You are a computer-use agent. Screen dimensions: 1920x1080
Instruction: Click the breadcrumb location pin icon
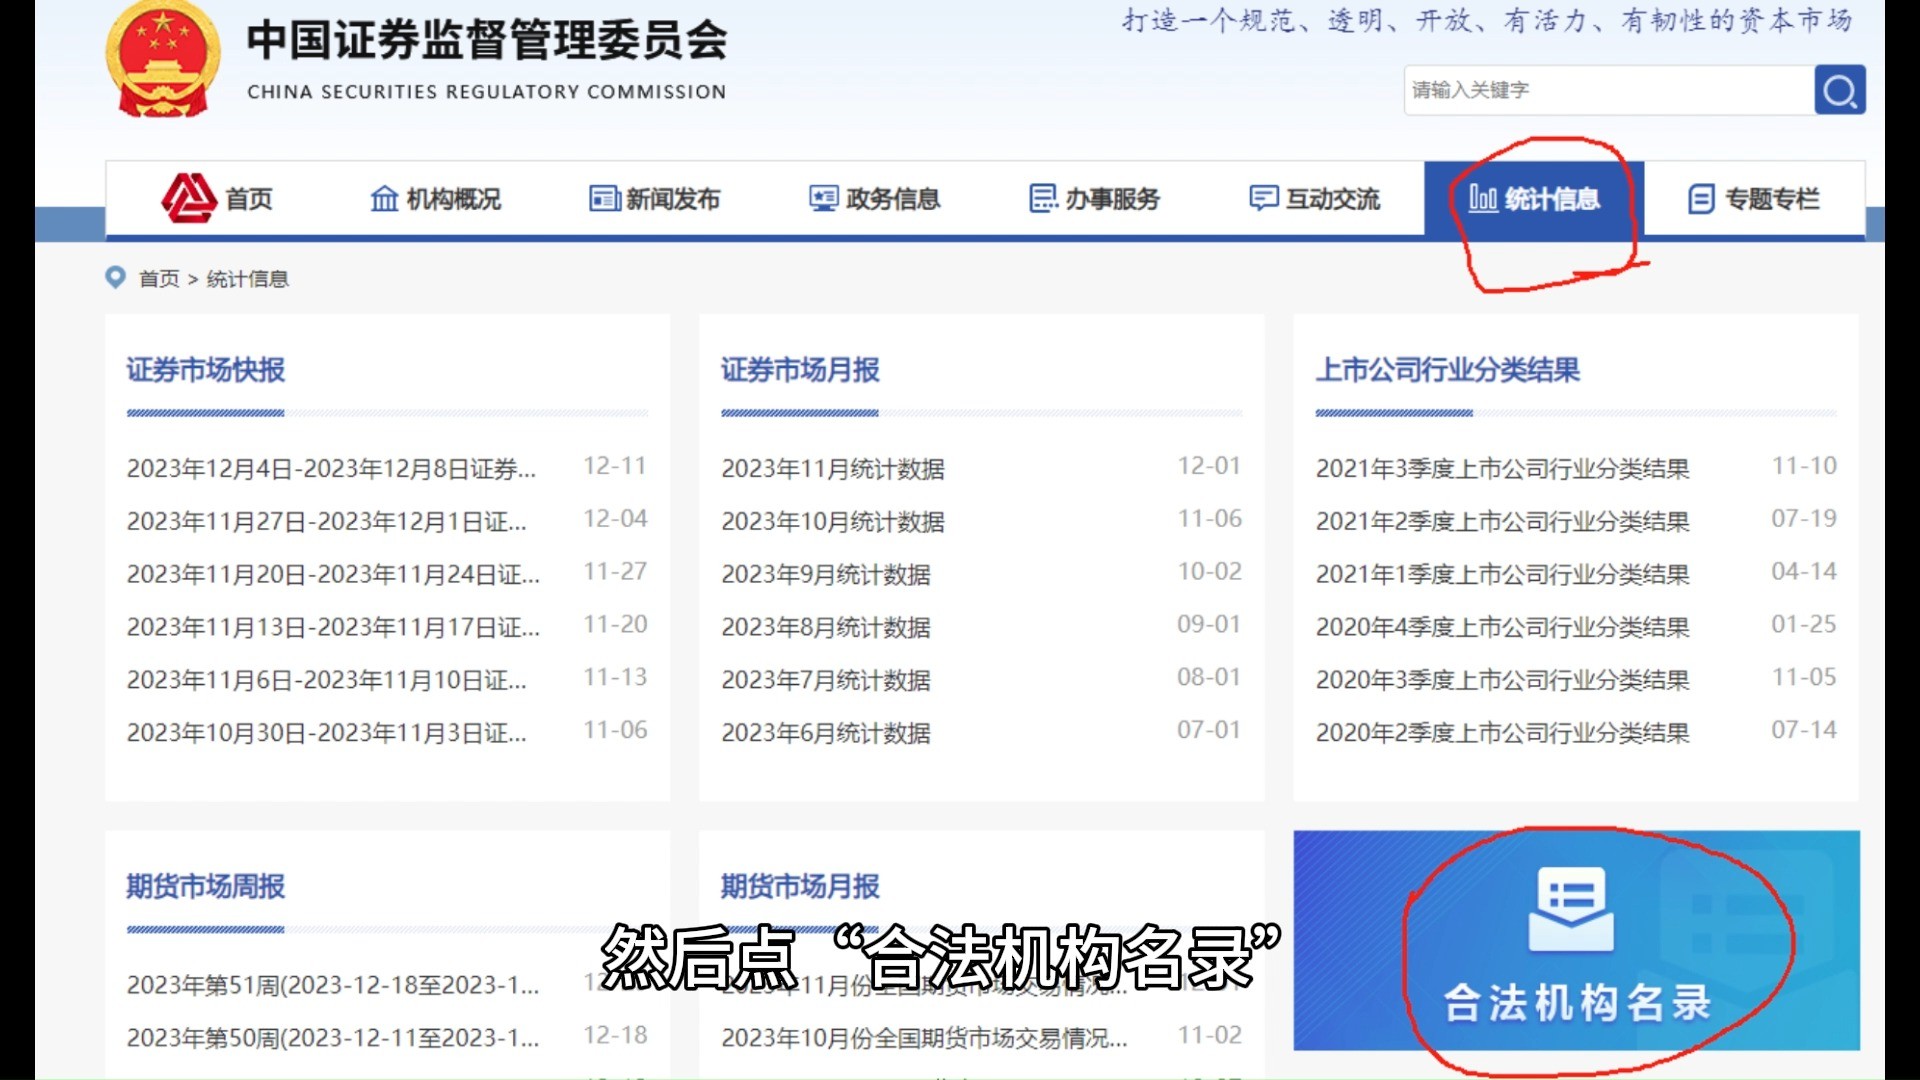tap(116, 278)
